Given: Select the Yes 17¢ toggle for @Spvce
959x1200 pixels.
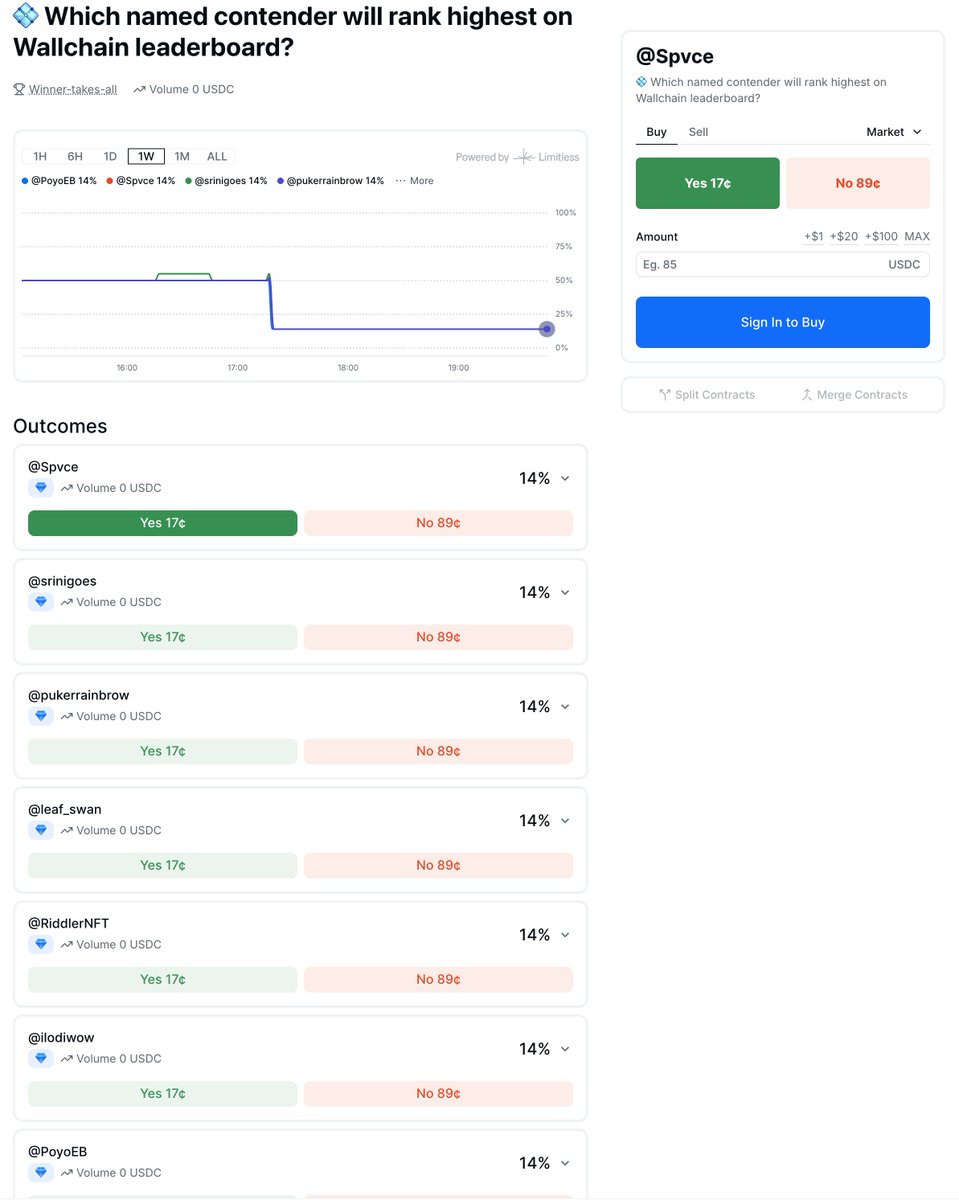Looking at the screenshot, I should 162,522.
